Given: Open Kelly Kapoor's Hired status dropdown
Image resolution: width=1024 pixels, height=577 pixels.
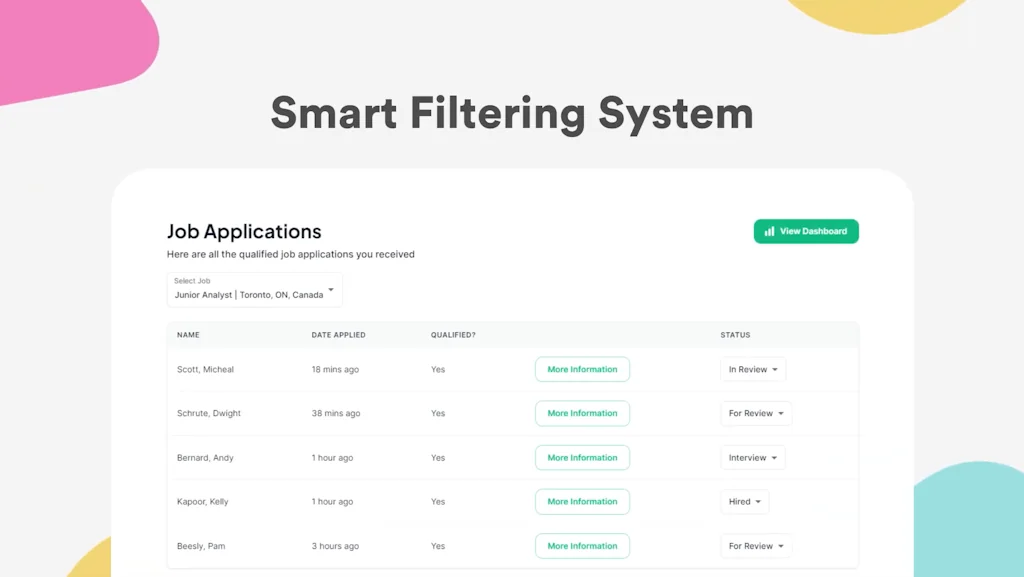Looking at the screenshot, I should (744, 502).
